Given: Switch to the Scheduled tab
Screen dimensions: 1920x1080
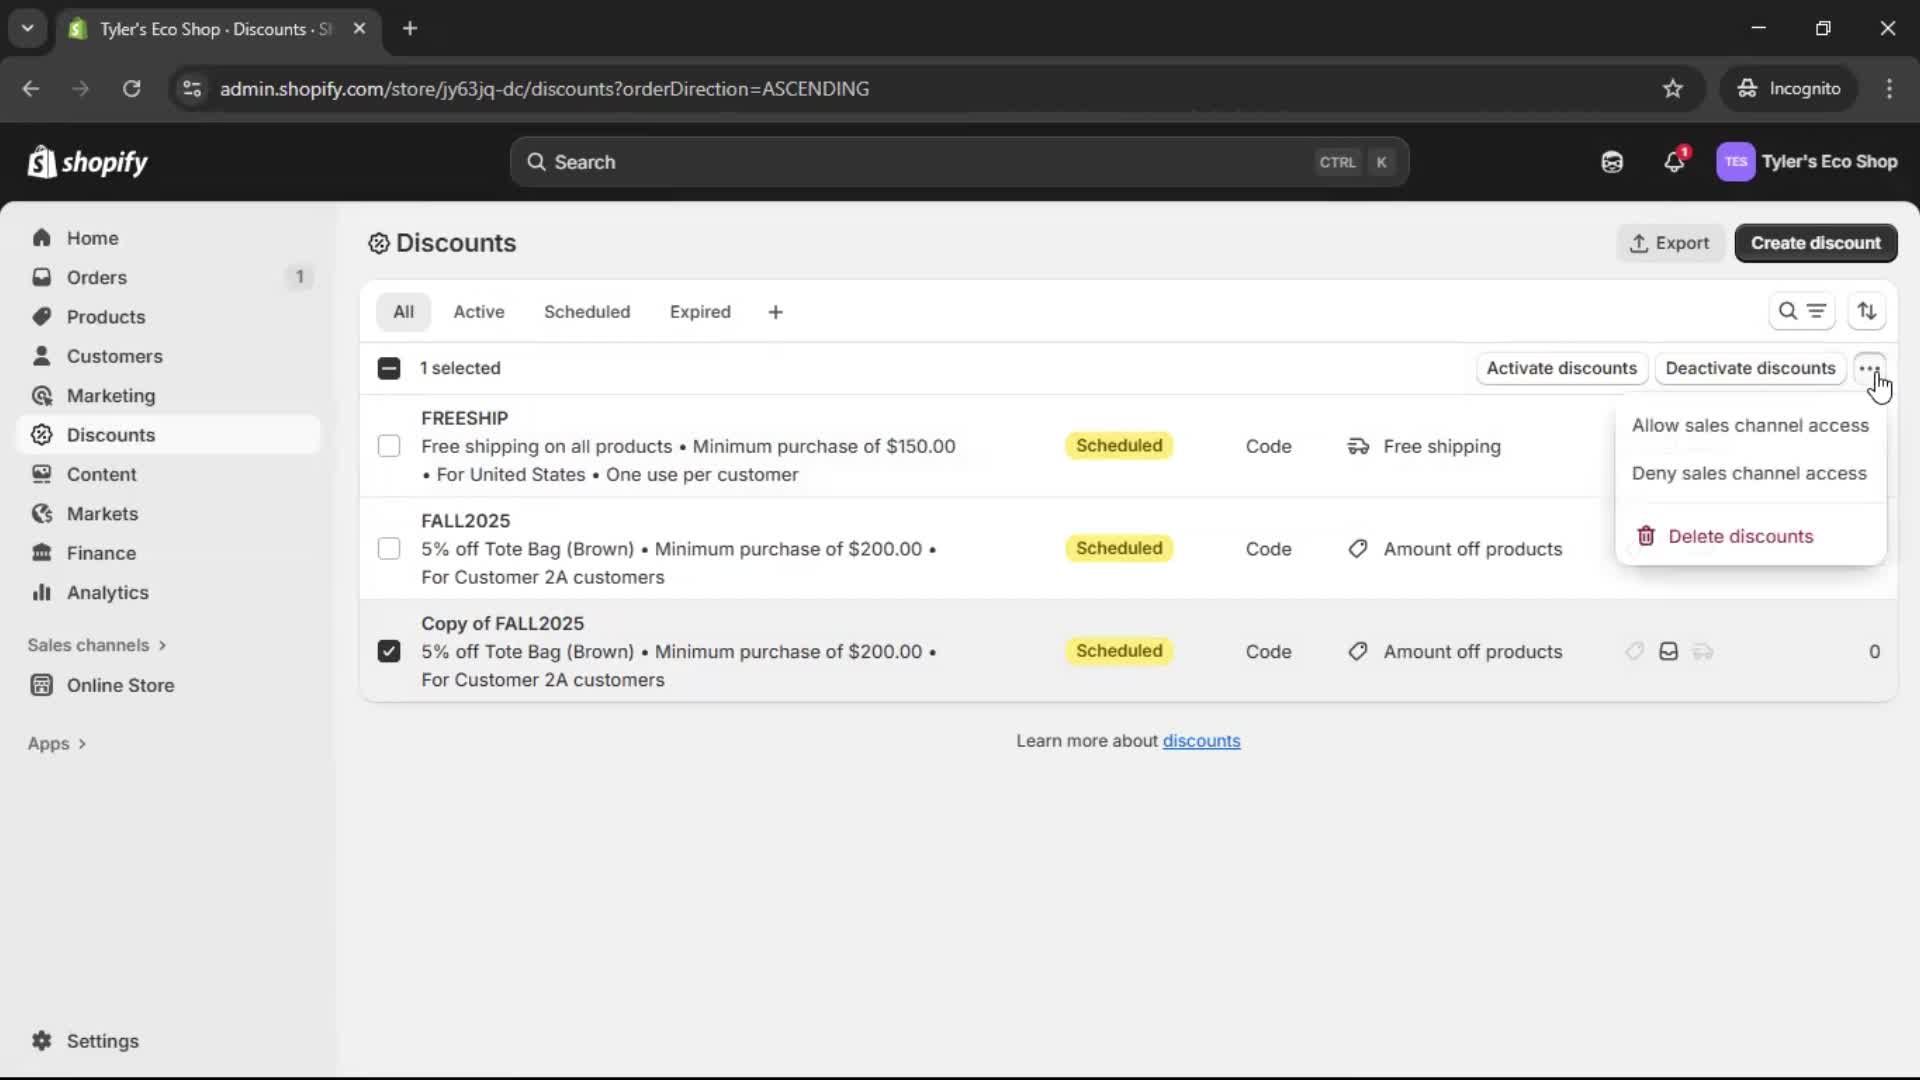Looking at the screenshot, I should [587, 311].
